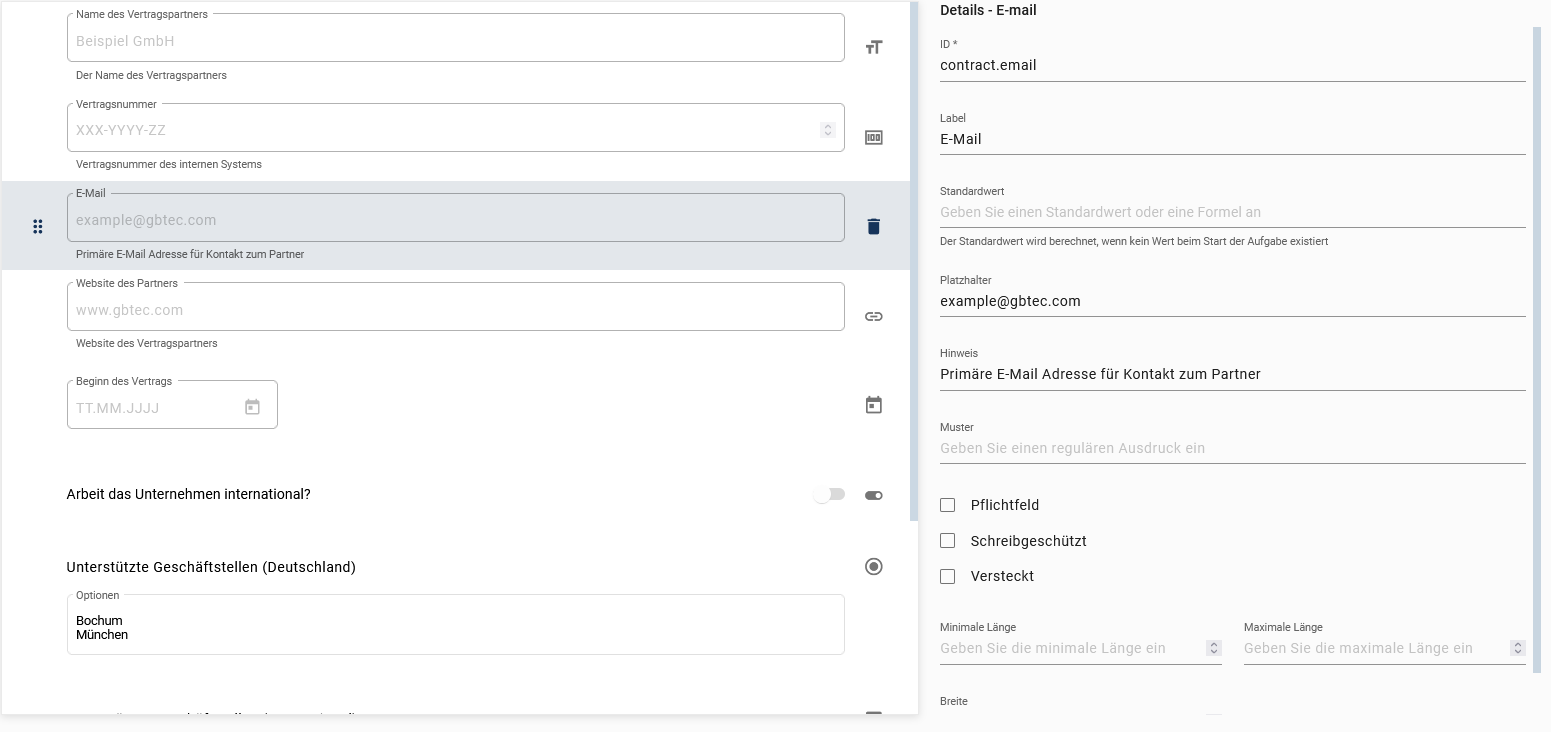This screenshot has width=1551, height=732.
Task: Click the text field type icon beside Name des Vertragspartners
Action: tap(874, 47)
